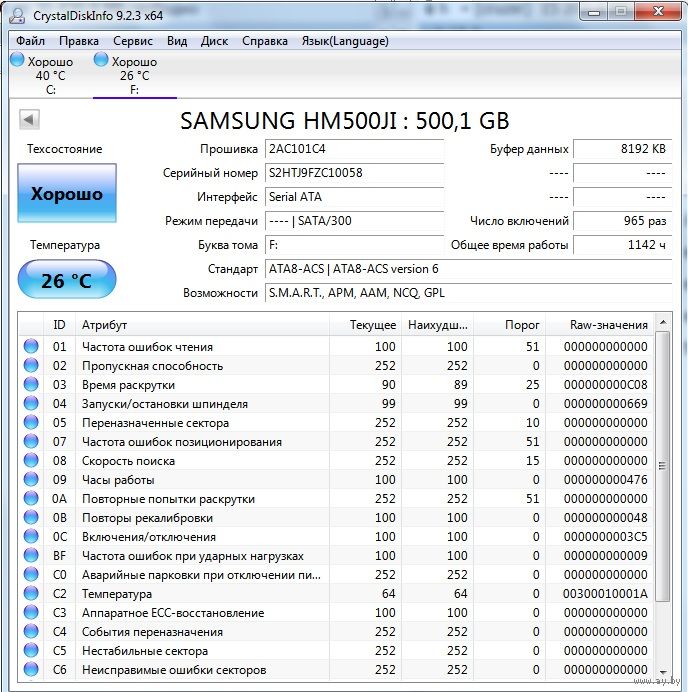Click the row text Частота ошибок чтения

click(x=147, y=347)
